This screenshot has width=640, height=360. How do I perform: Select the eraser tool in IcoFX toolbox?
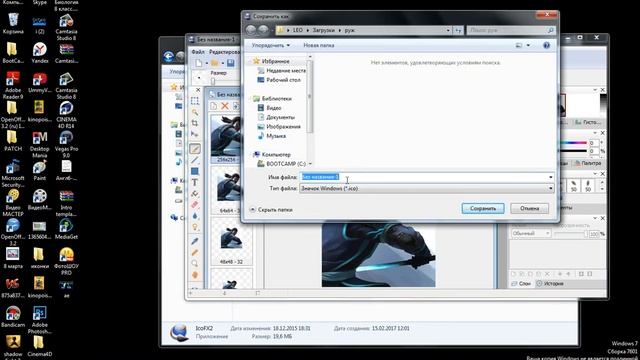(x=195, y=204)
